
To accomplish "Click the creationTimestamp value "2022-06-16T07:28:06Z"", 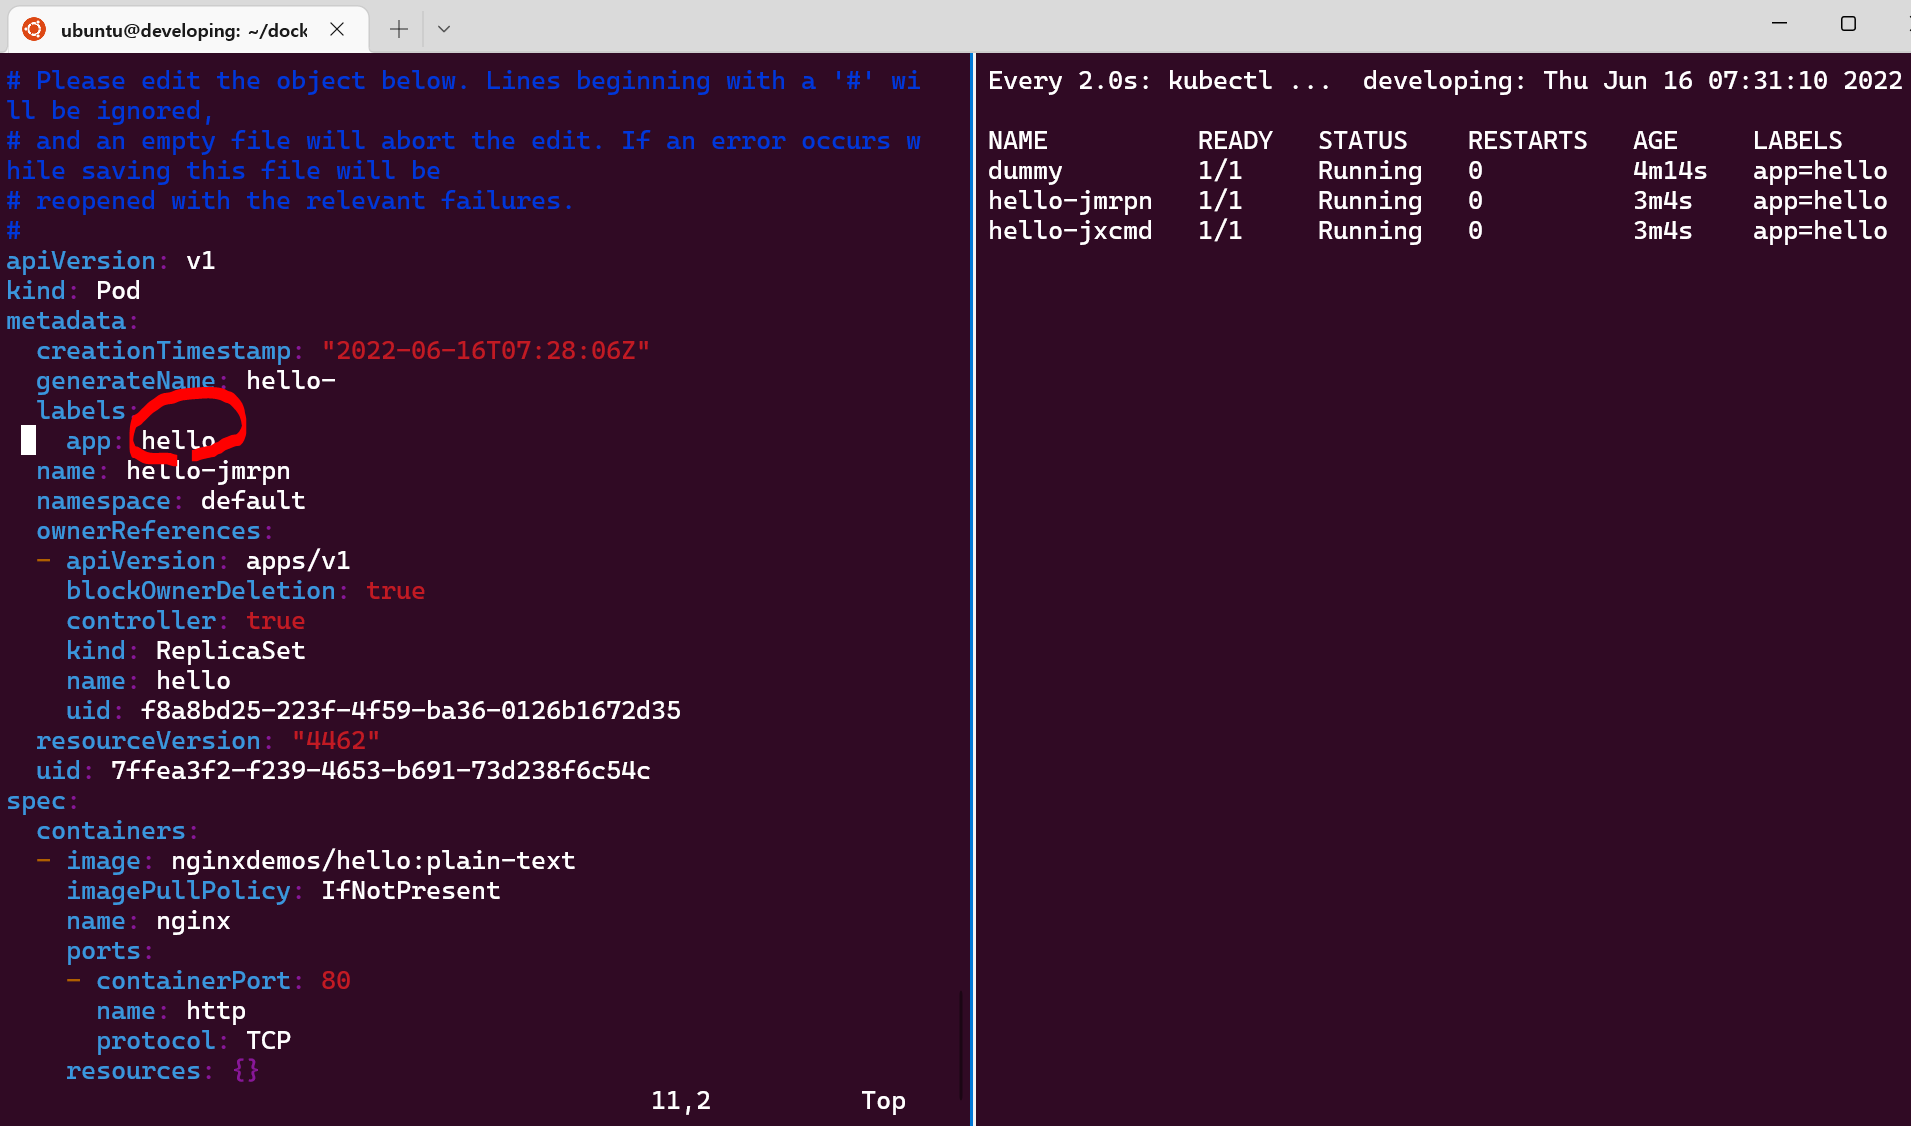I will pyautogui.click(x=485, y=351).
